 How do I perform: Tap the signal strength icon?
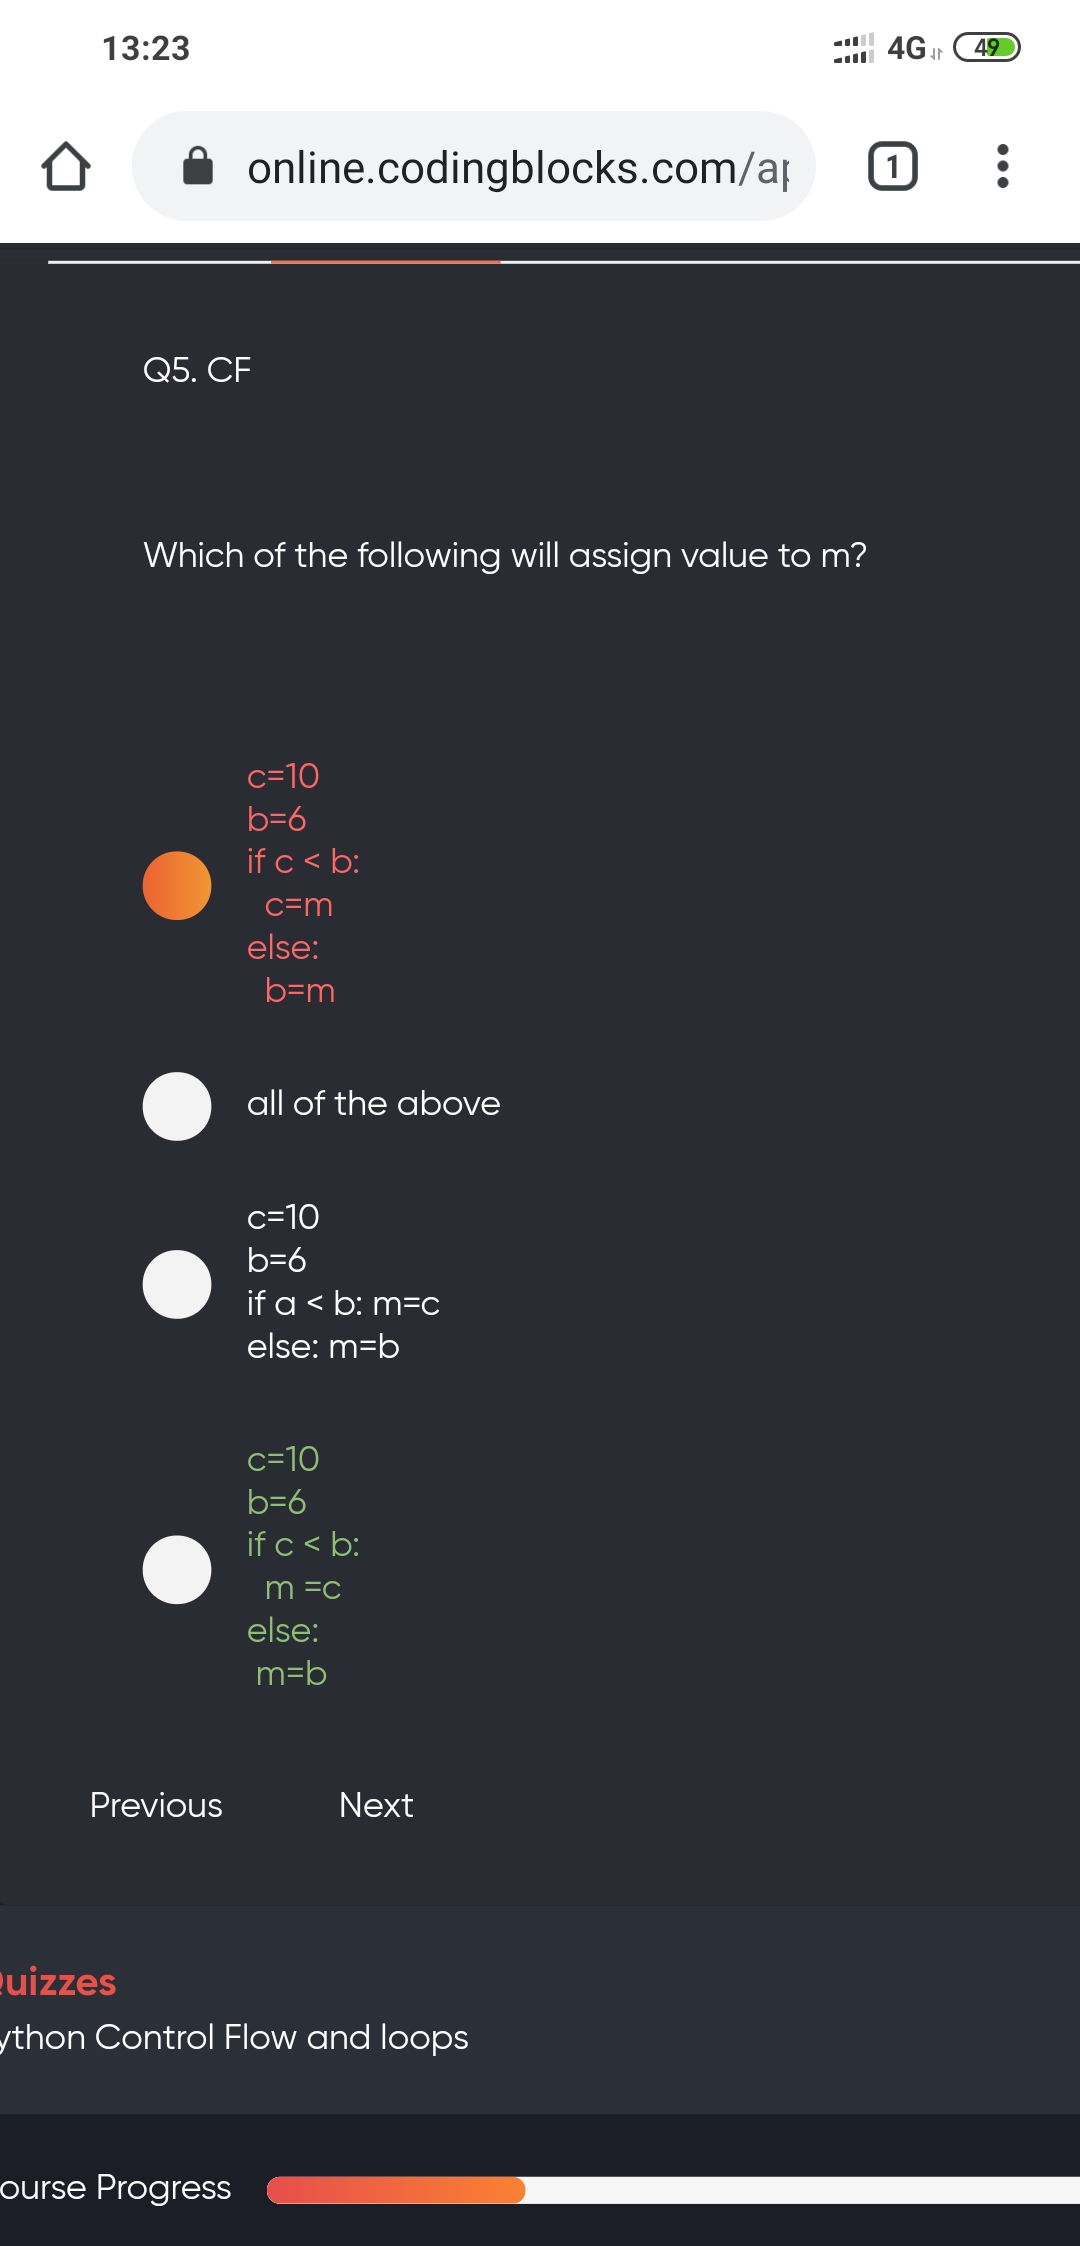click(853, 48)
